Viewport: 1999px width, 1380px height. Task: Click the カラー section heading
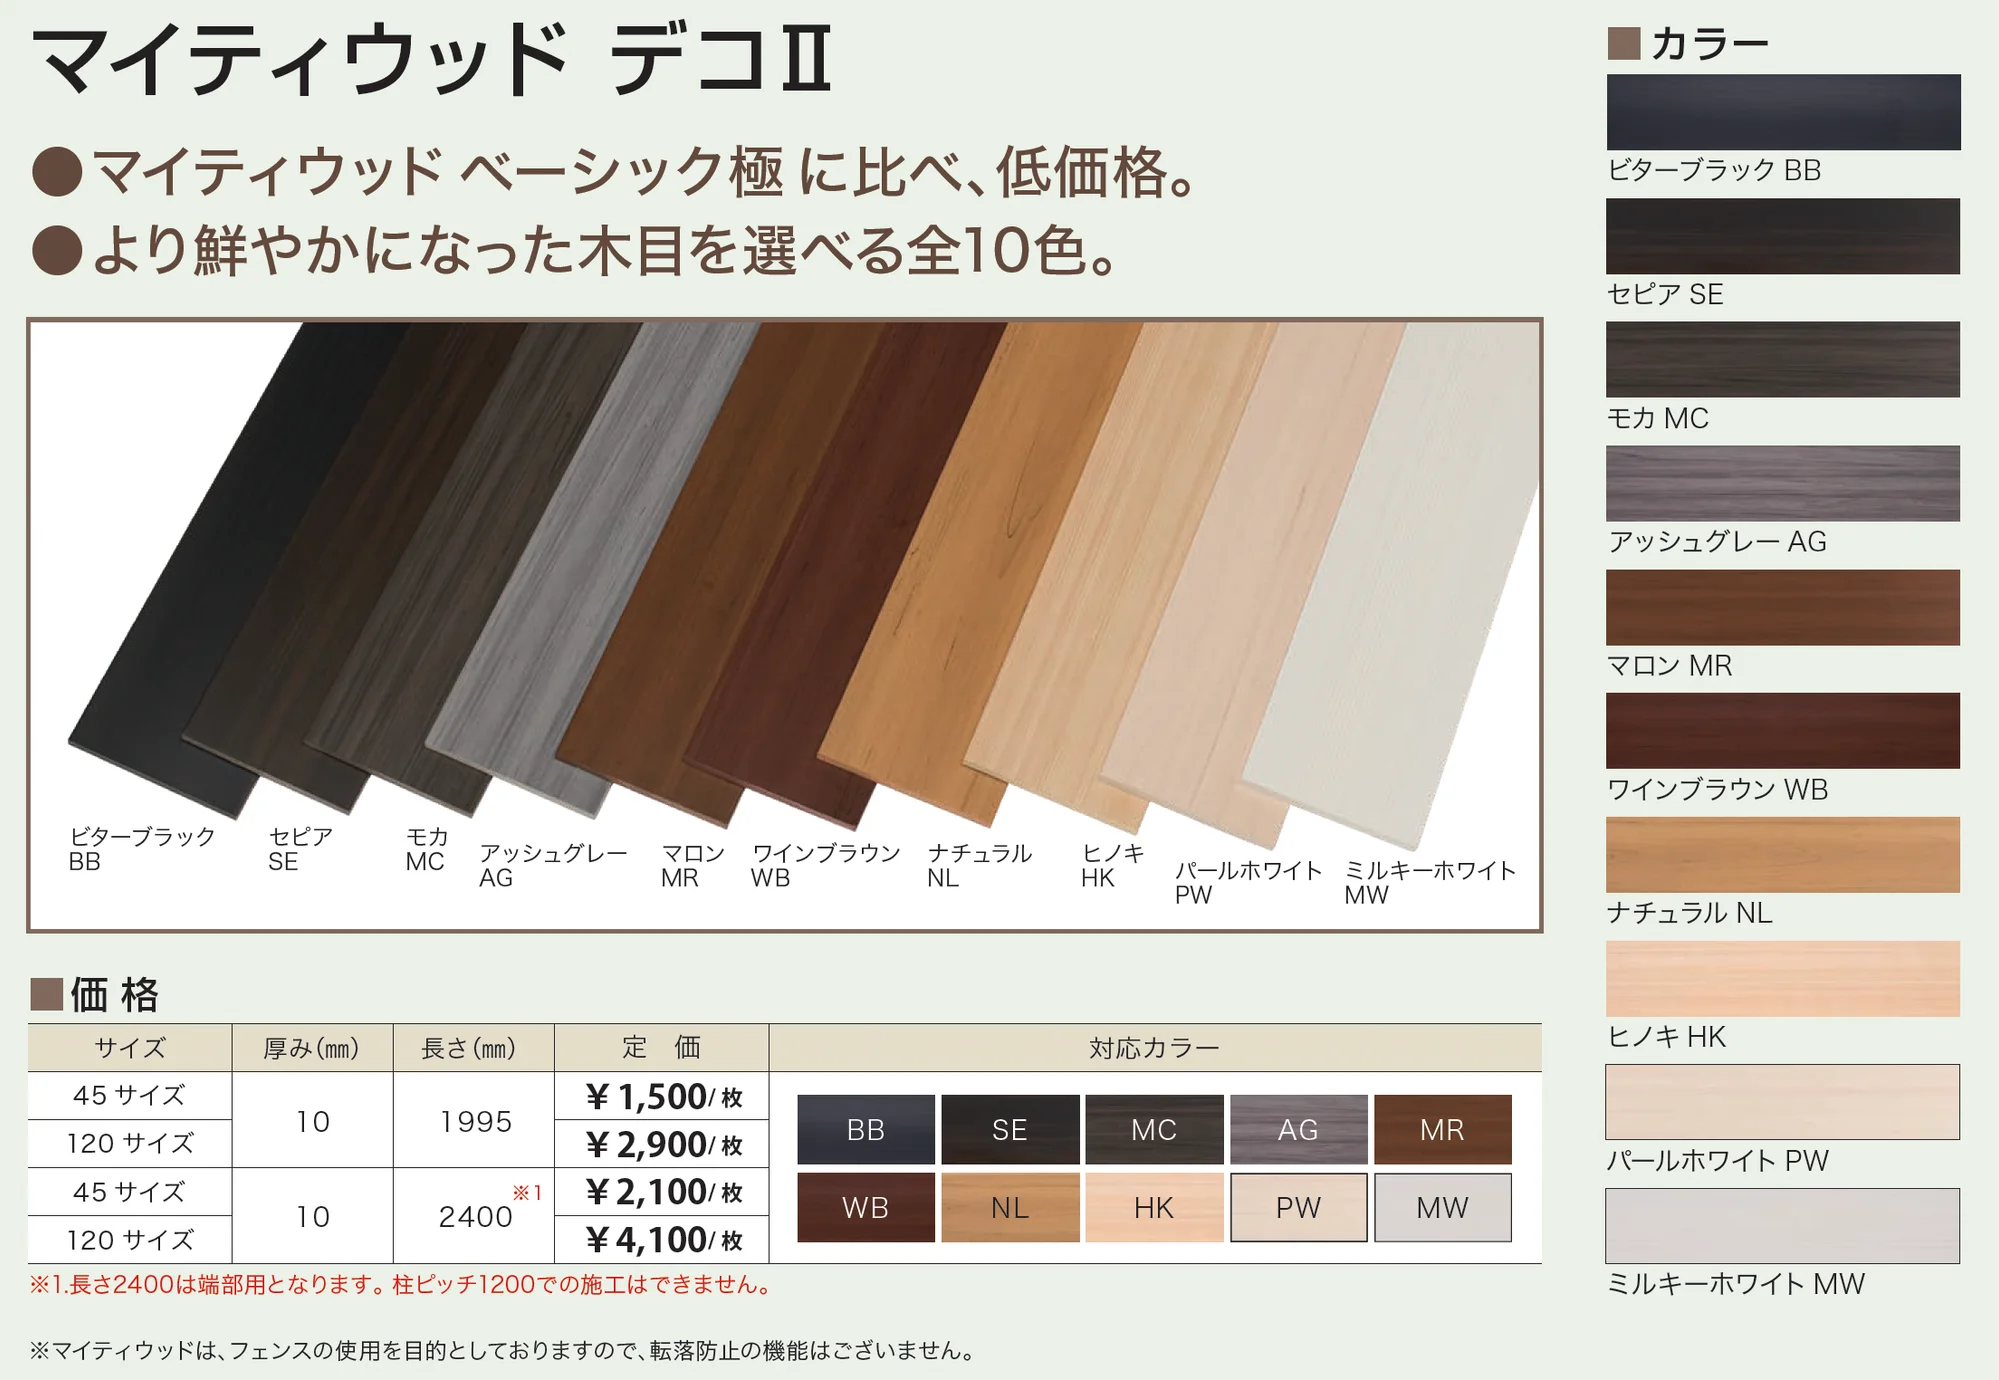[x=1689, y=44]
